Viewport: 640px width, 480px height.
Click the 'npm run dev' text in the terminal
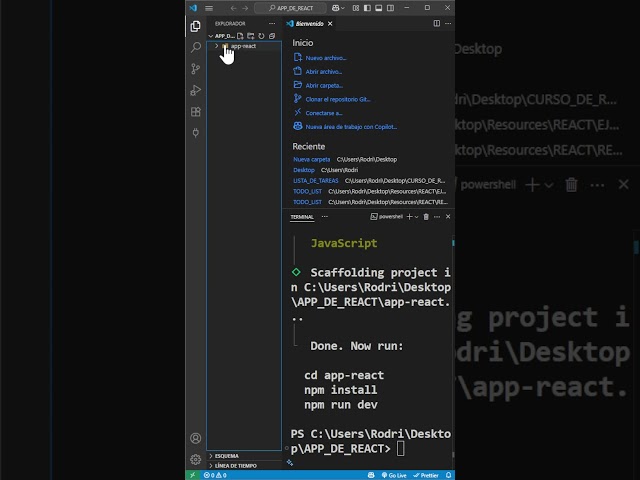340,405
